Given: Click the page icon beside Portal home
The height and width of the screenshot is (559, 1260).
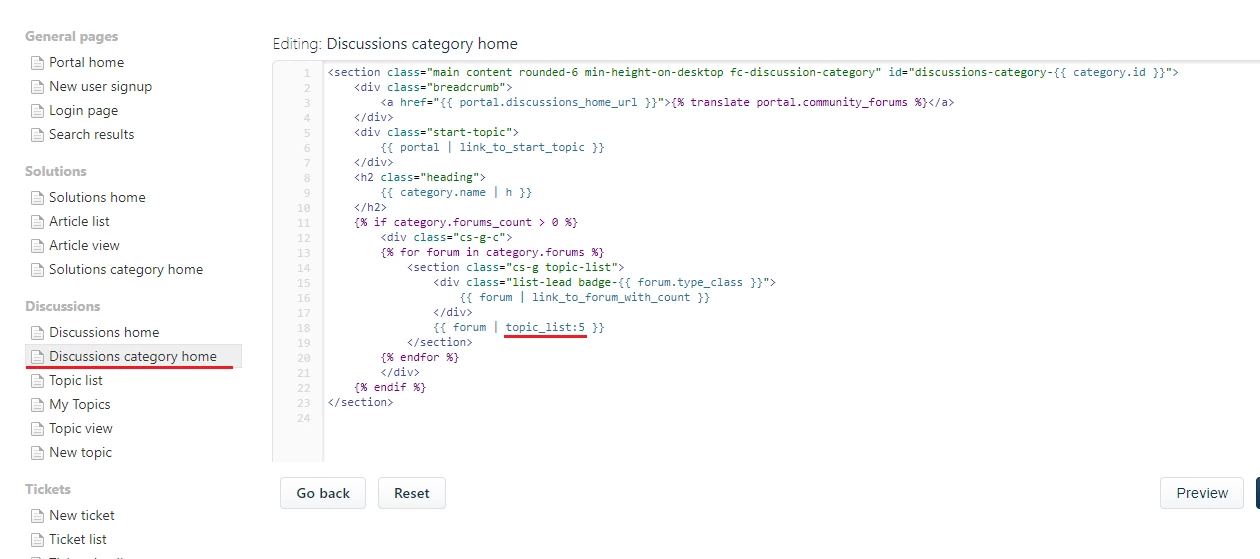Looking at the screenshot, I should tap(38, 63).
